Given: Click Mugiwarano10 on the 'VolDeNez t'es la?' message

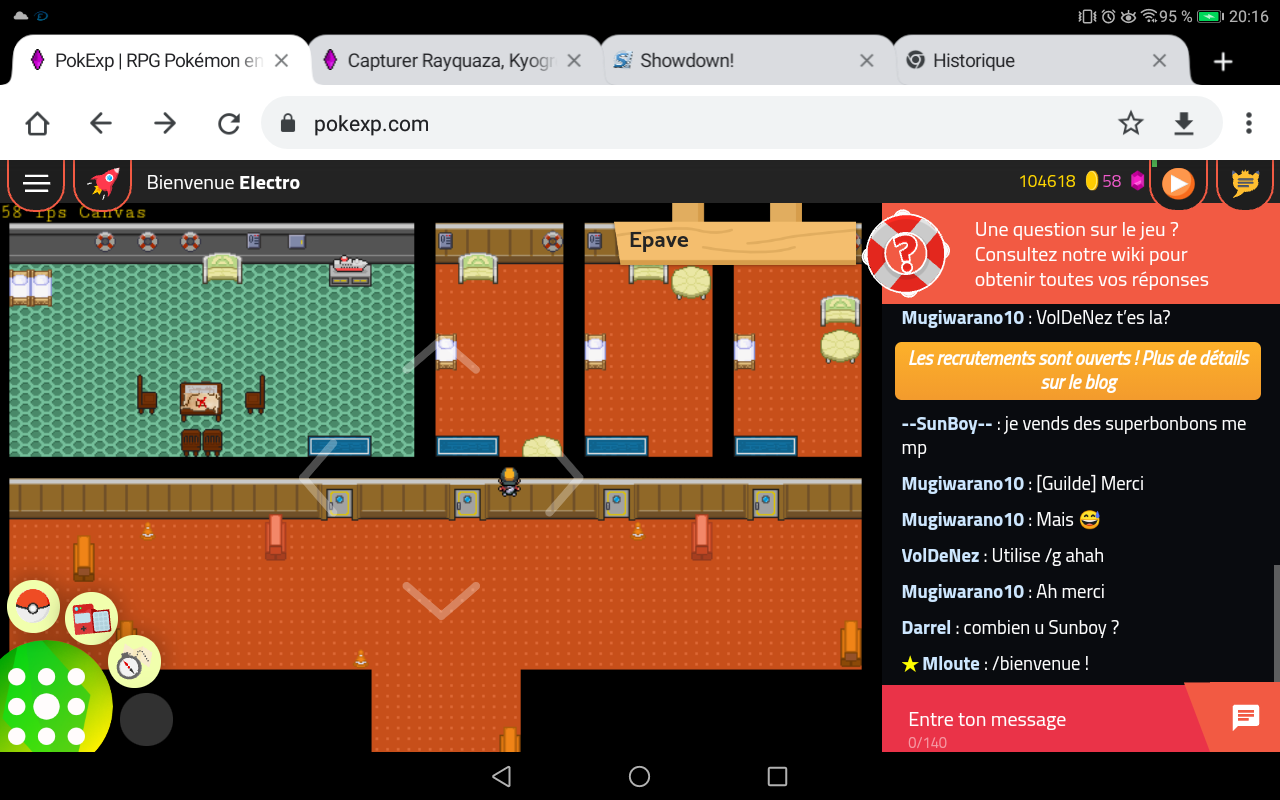Looking at the screenshot, I should 963,318.
